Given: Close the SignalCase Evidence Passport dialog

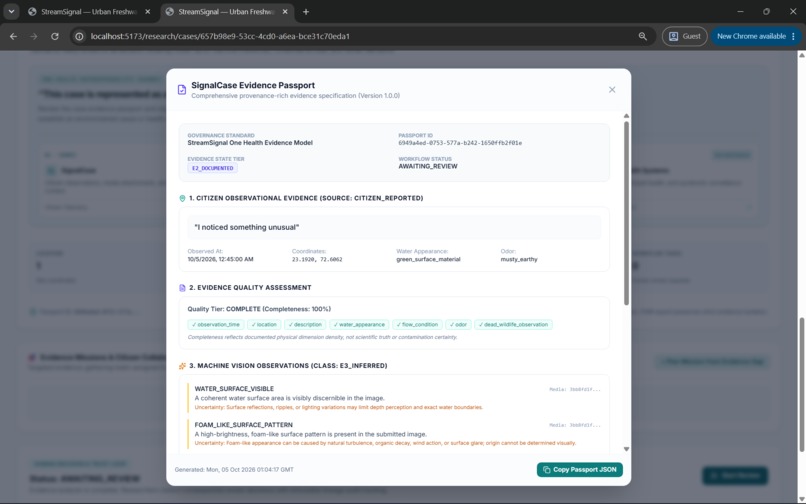Looking at the screenshot, I should (x=612, y=89).
